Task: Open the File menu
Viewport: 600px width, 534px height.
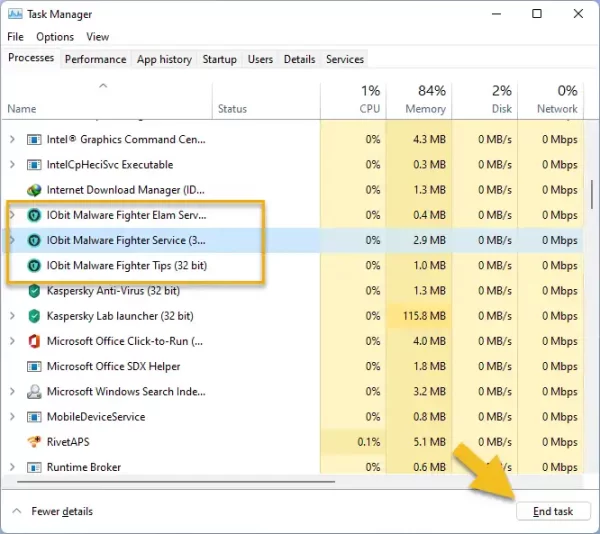Action: click(15, 37)
